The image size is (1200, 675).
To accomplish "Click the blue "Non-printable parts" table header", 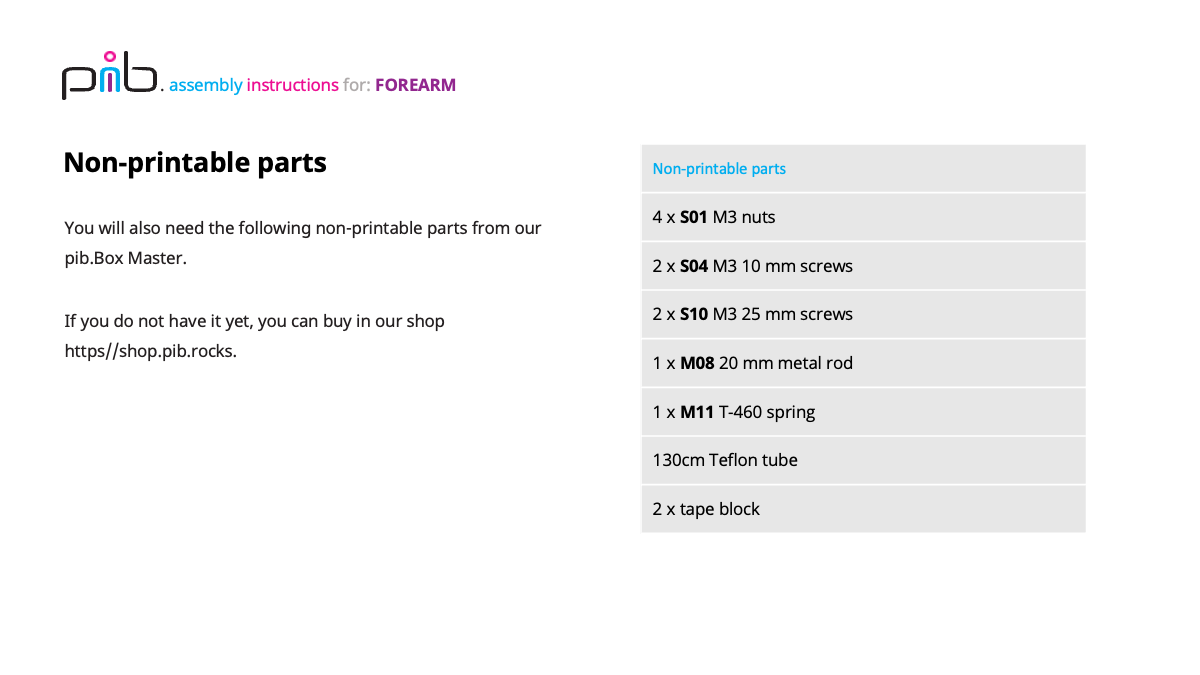I will (x=719, y=169).
